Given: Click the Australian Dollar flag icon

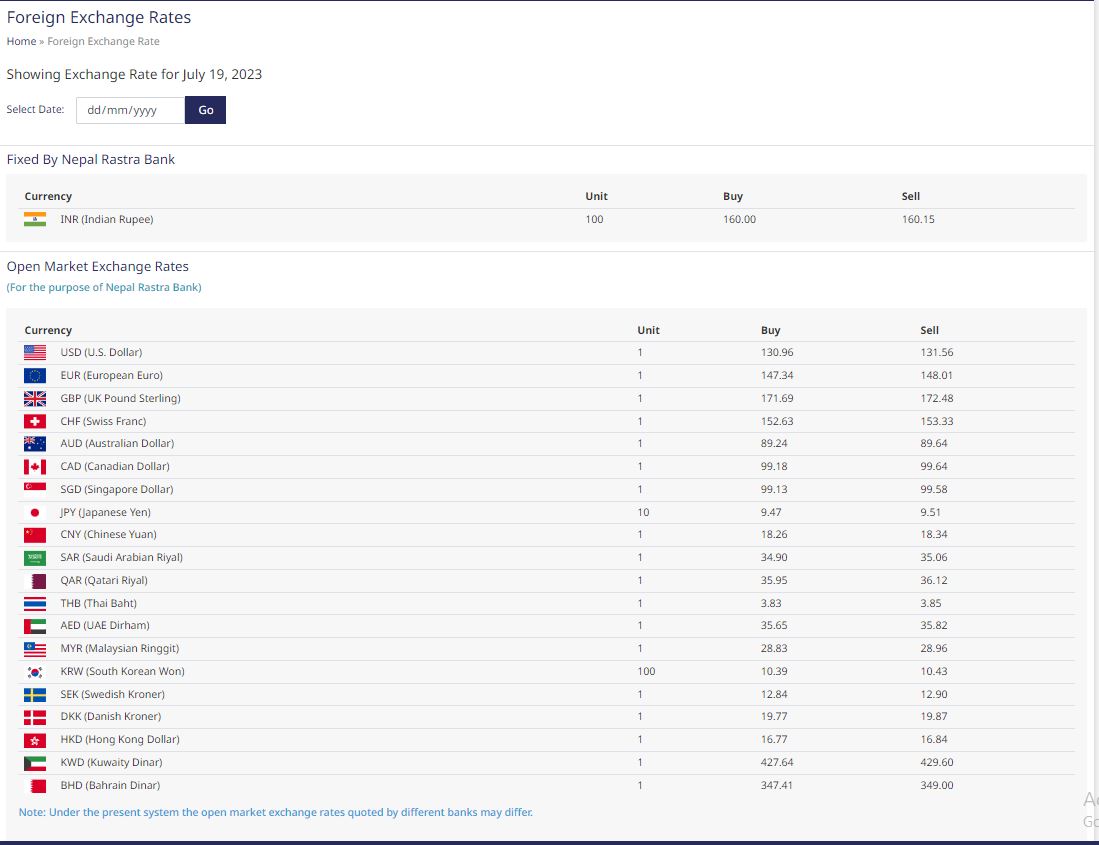Looking at the screenshot, I should coord(34,444).
